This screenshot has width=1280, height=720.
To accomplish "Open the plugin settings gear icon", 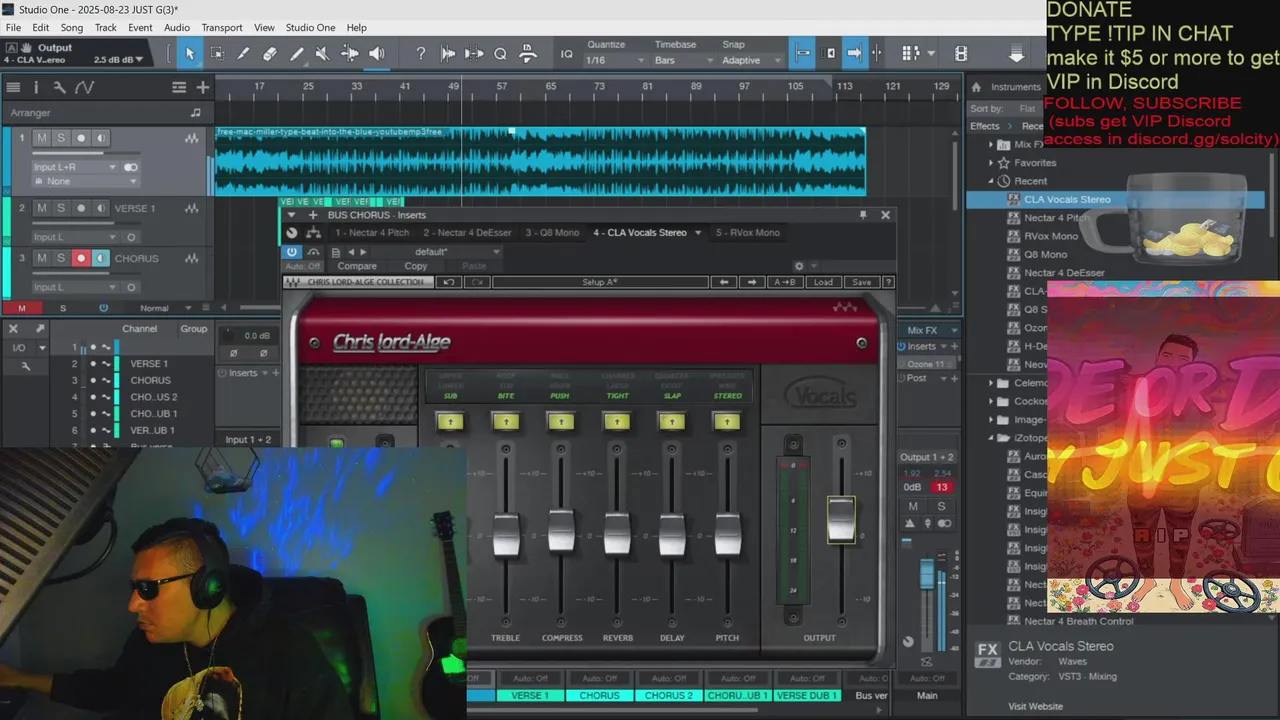I will tap(799, 266).
